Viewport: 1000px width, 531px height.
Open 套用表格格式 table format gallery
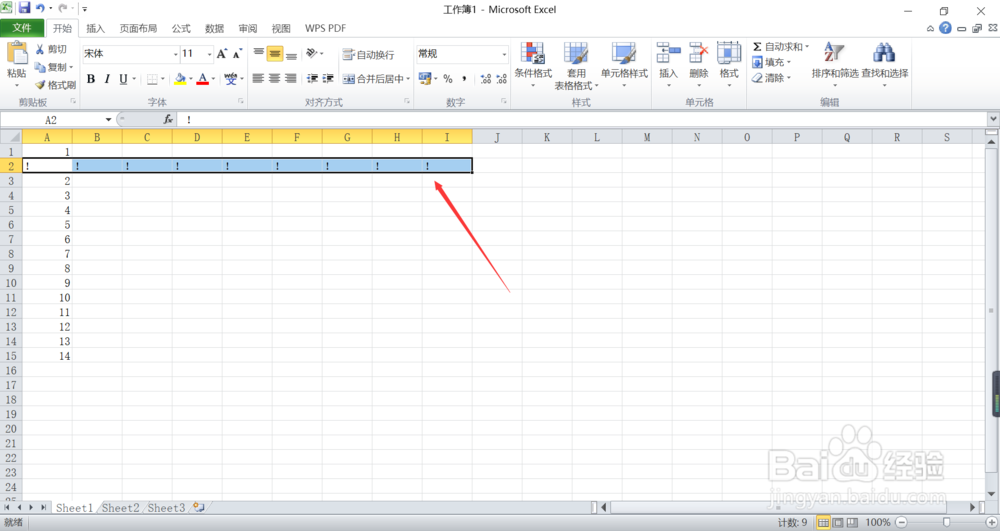click(x=576, y=66)
